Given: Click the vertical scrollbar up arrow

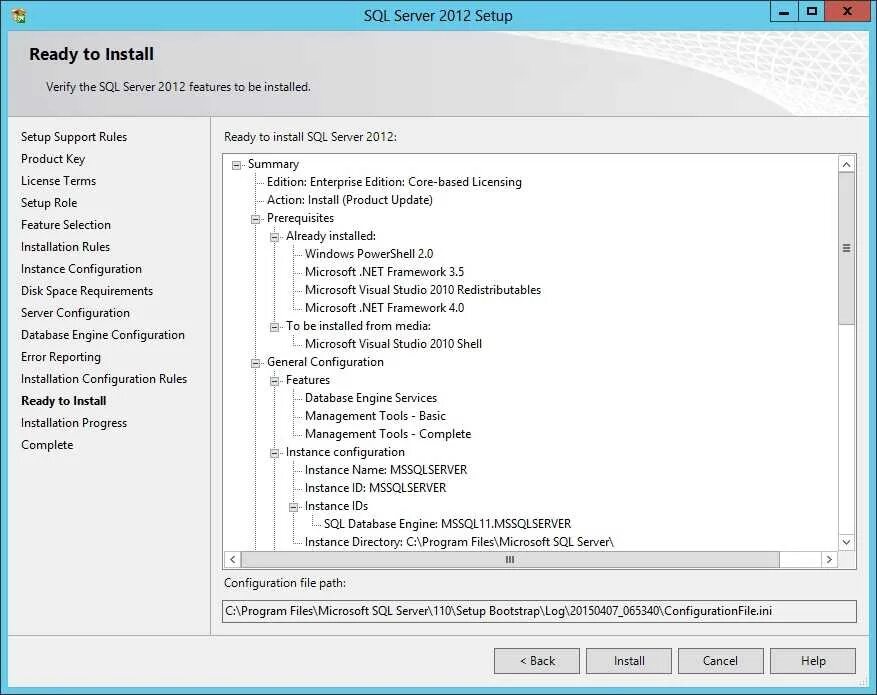Looking at the screenshot, I should [846, 164].
